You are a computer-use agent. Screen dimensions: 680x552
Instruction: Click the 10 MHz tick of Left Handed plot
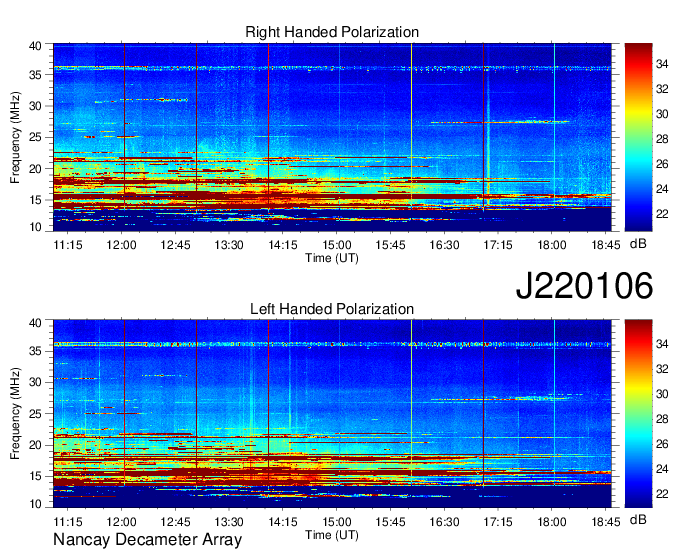pos(35,504)
